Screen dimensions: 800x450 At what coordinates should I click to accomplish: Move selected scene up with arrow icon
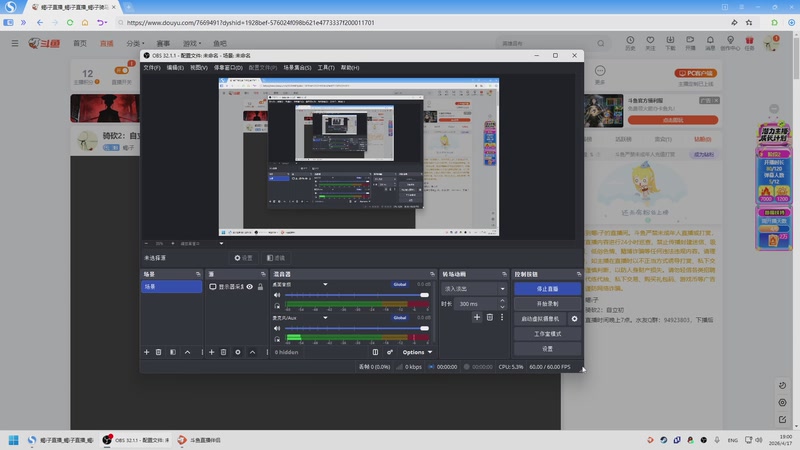pyautogui.click(x=187, y=352)
